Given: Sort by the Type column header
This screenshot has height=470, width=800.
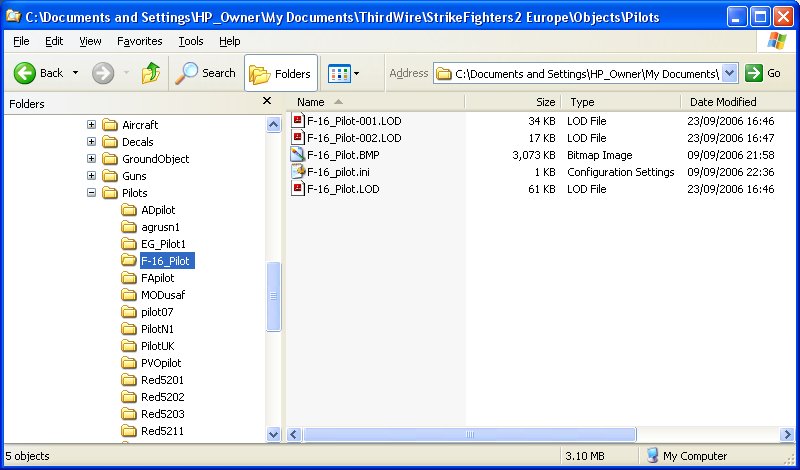Looking at the screenshot, I should tap(621, 102).
